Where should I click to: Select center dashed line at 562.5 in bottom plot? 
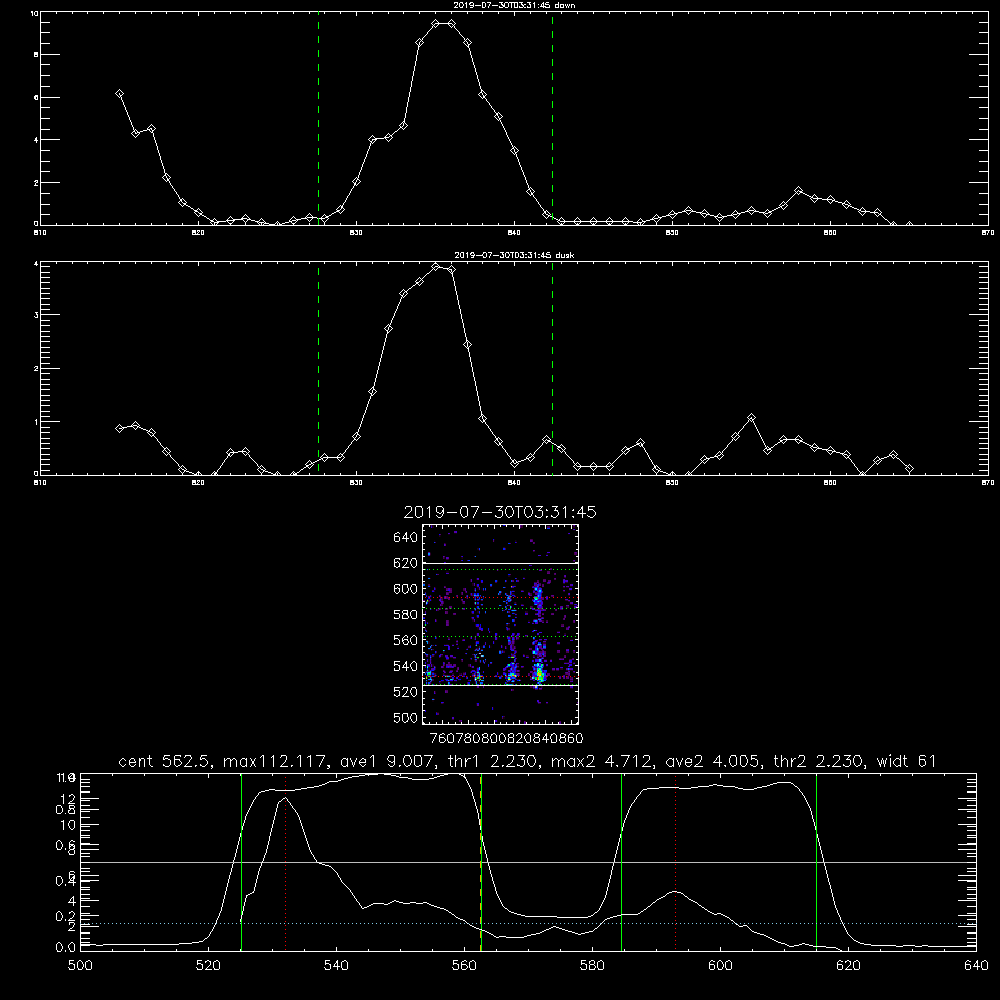click(x=481, y=862)
